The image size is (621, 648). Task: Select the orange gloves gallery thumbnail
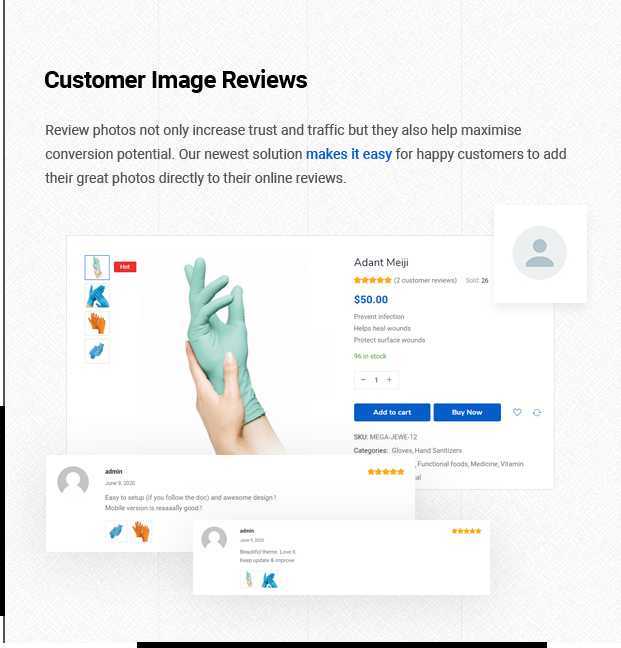pyautogui.click(x=97, y=323)
